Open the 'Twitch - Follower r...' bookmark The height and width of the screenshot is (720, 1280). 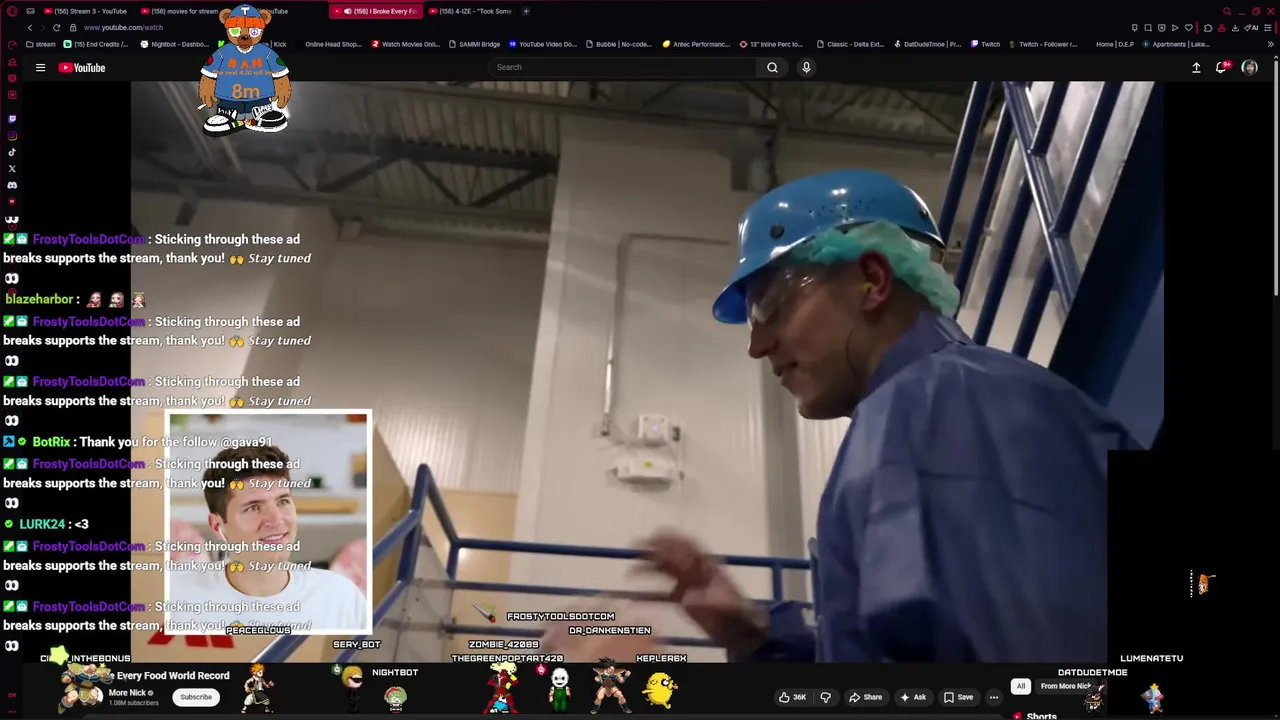1043,44
